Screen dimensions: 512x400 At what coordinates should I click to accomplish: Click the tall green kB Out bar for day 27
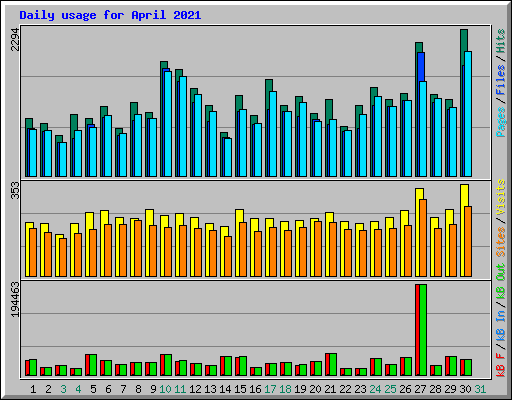[x=423, y=330]
